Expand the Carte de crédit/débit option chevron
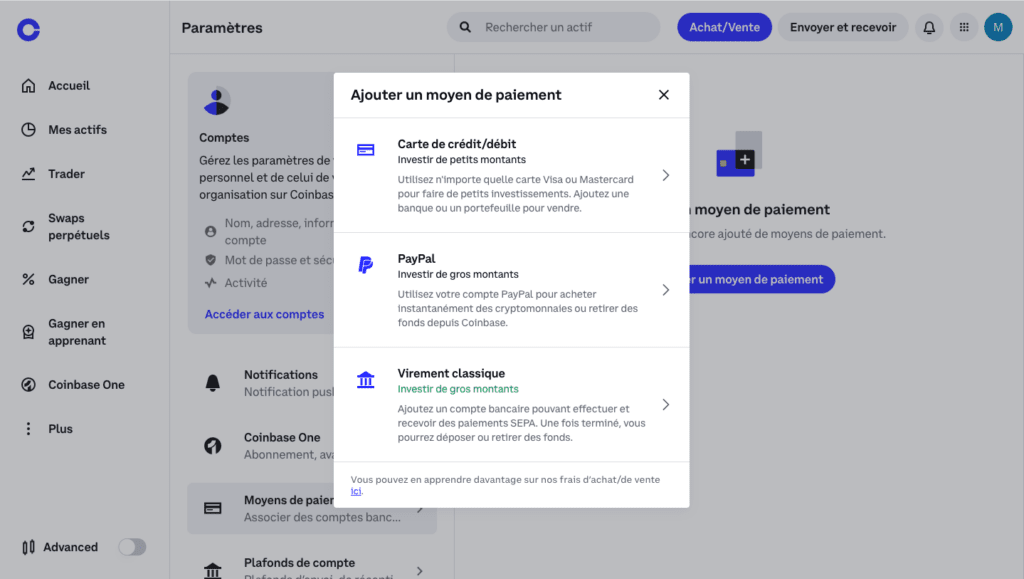This screenshot has width=1024, height=579. (x=665, y=174)
